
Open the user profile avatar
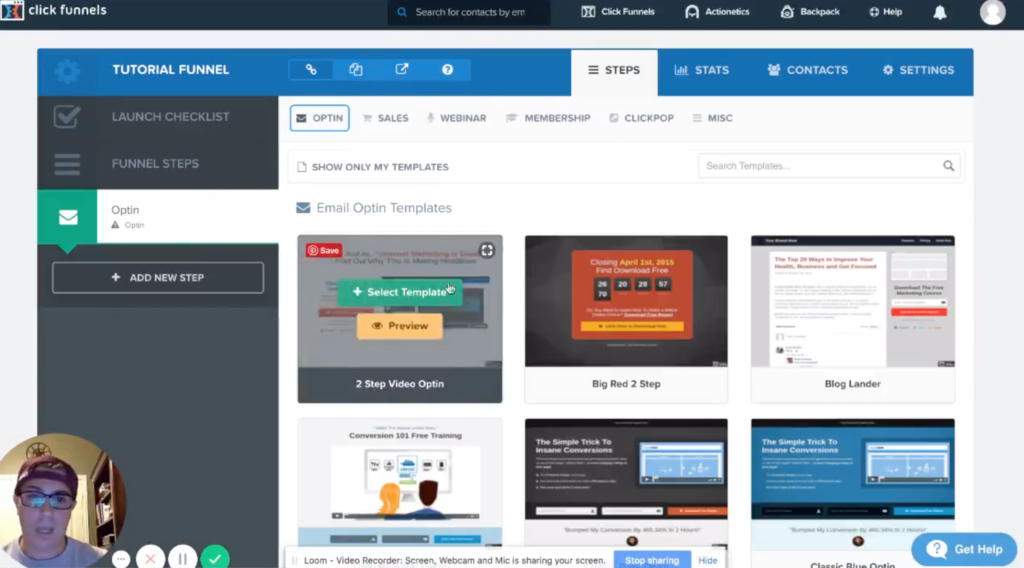pyautogui.click(x=993, y=12)
